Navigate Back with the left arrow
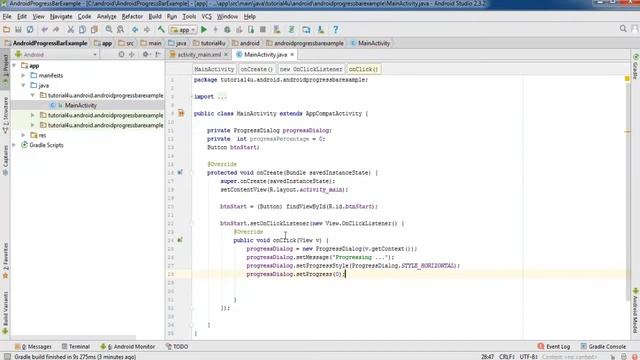Screen dimensions: 640x360 [x=135, y=29]
